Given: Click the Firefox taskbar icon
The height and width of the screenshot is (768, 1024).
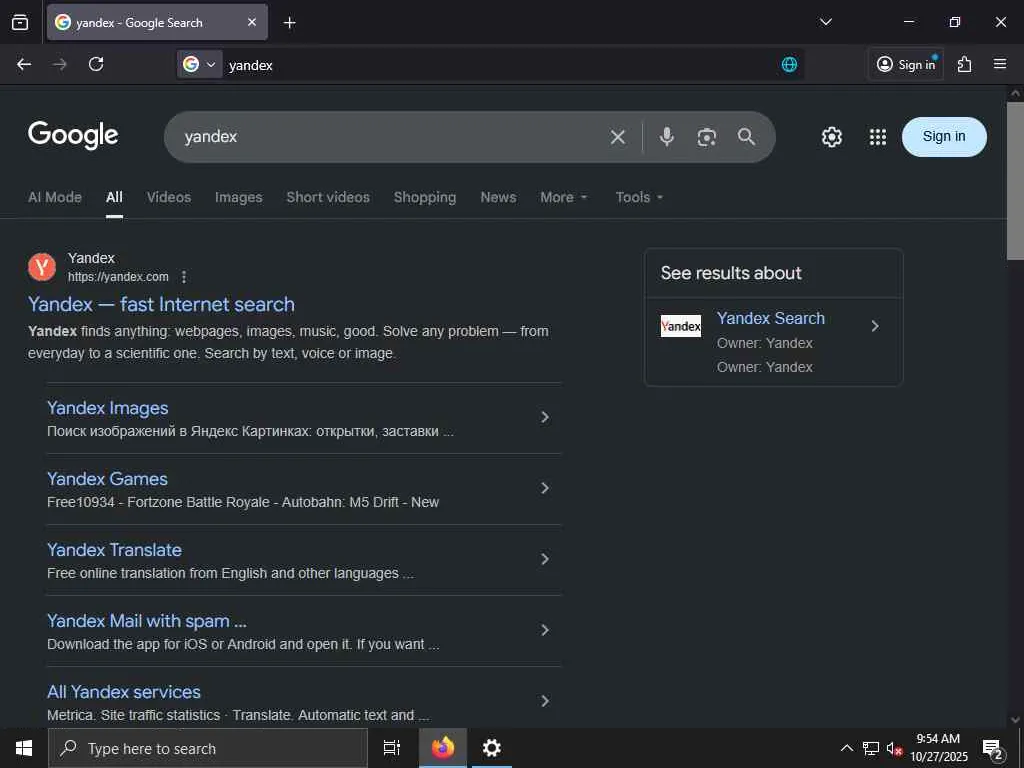Looking at the screenshot, I should click(x=442, y=748).
